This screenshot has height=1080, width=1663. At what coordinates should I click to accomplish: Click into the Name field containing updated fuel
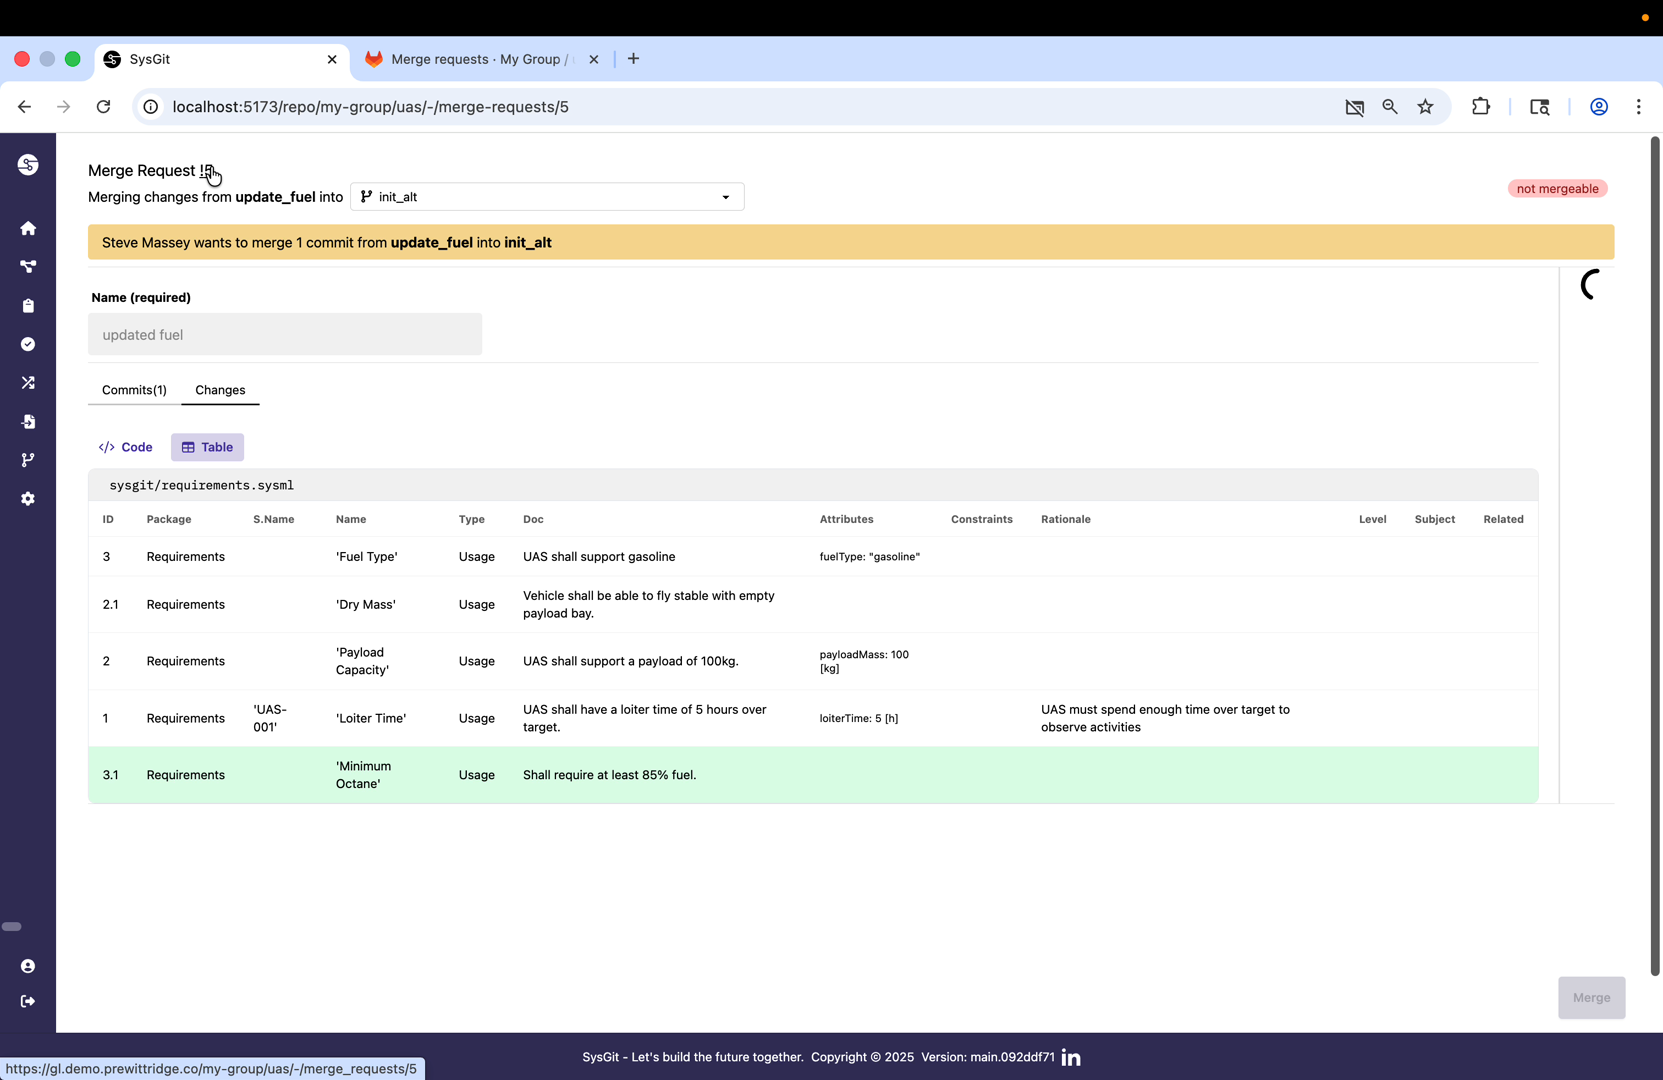coord(285,334)
